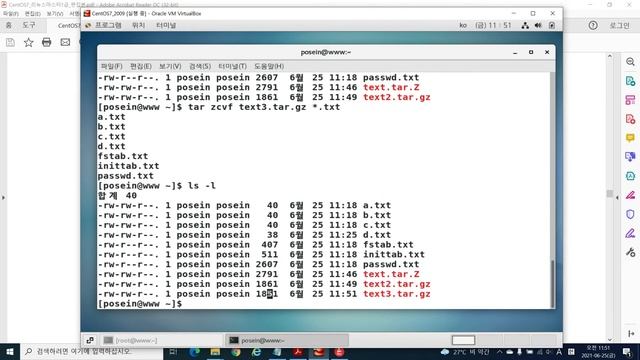The height and width of the screenshot is (360, 640).
Task: Collapse Acrobat's right tools pane arrow
Action: (617, 198)
